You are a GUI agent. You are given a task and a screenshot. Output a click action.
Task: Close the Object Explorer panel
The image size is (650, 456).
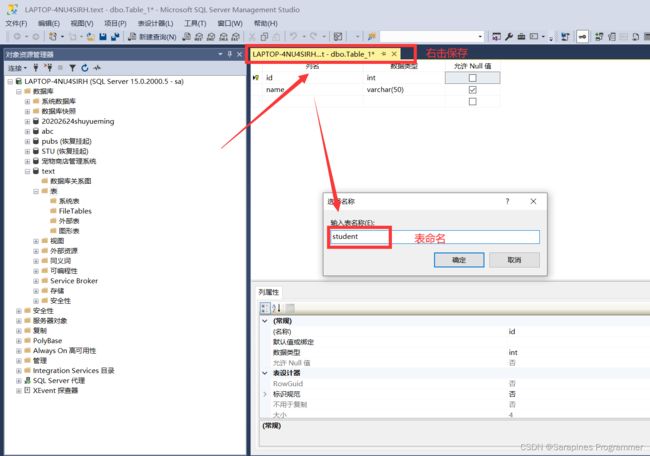pyautogui.click(x=239, y=54)
